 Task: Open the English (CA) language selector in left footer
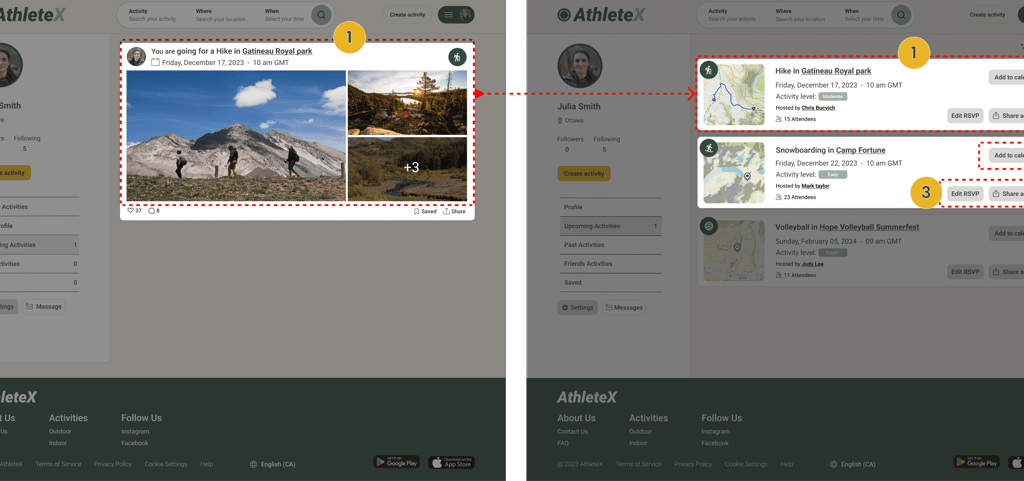(x=273, y=465)
